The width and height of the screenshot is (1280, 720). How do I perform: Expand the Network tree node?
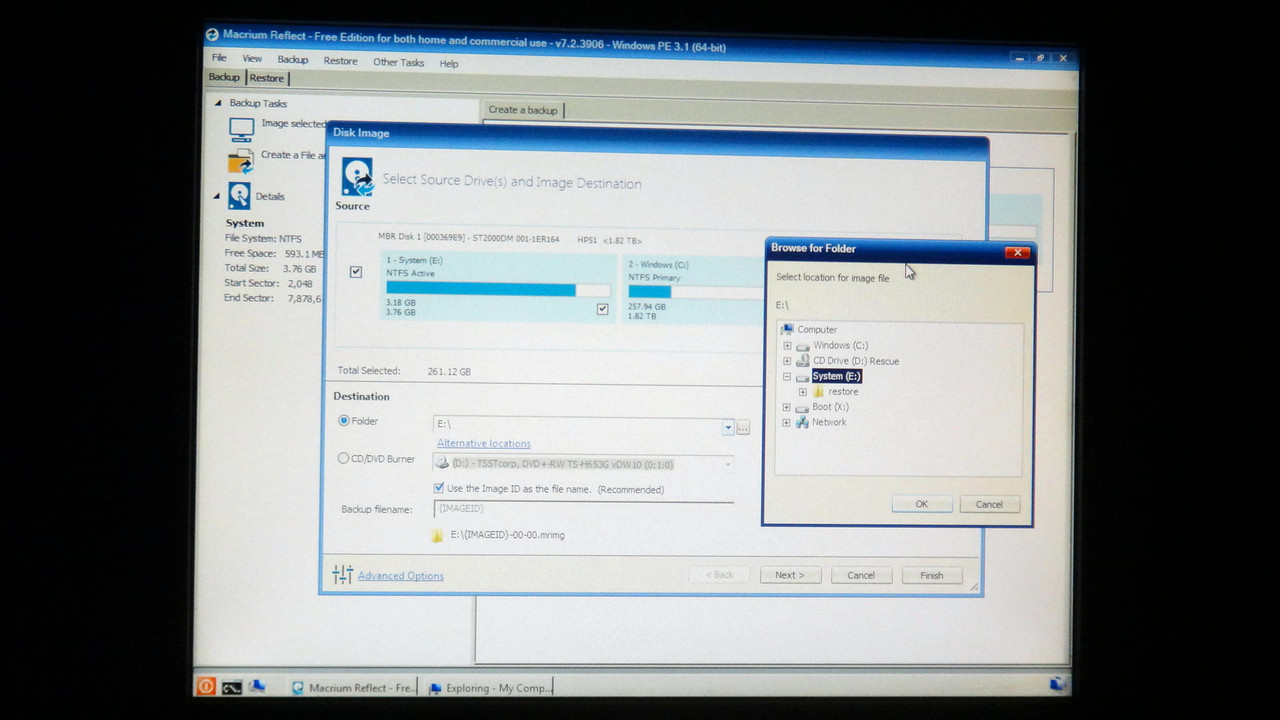(786, 423)
